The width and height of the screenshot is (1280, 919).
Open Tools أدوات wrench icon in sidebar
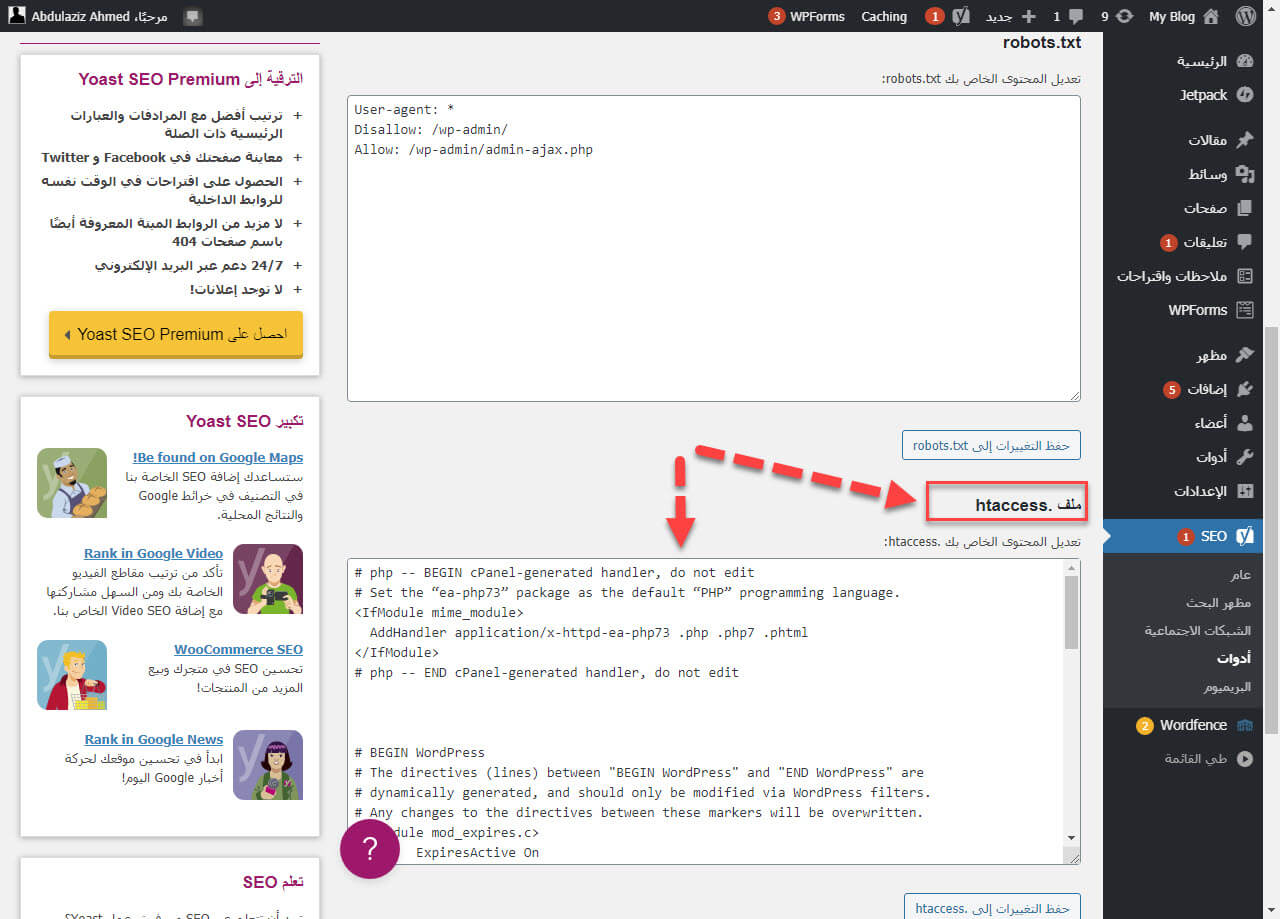click(1245, 457)
